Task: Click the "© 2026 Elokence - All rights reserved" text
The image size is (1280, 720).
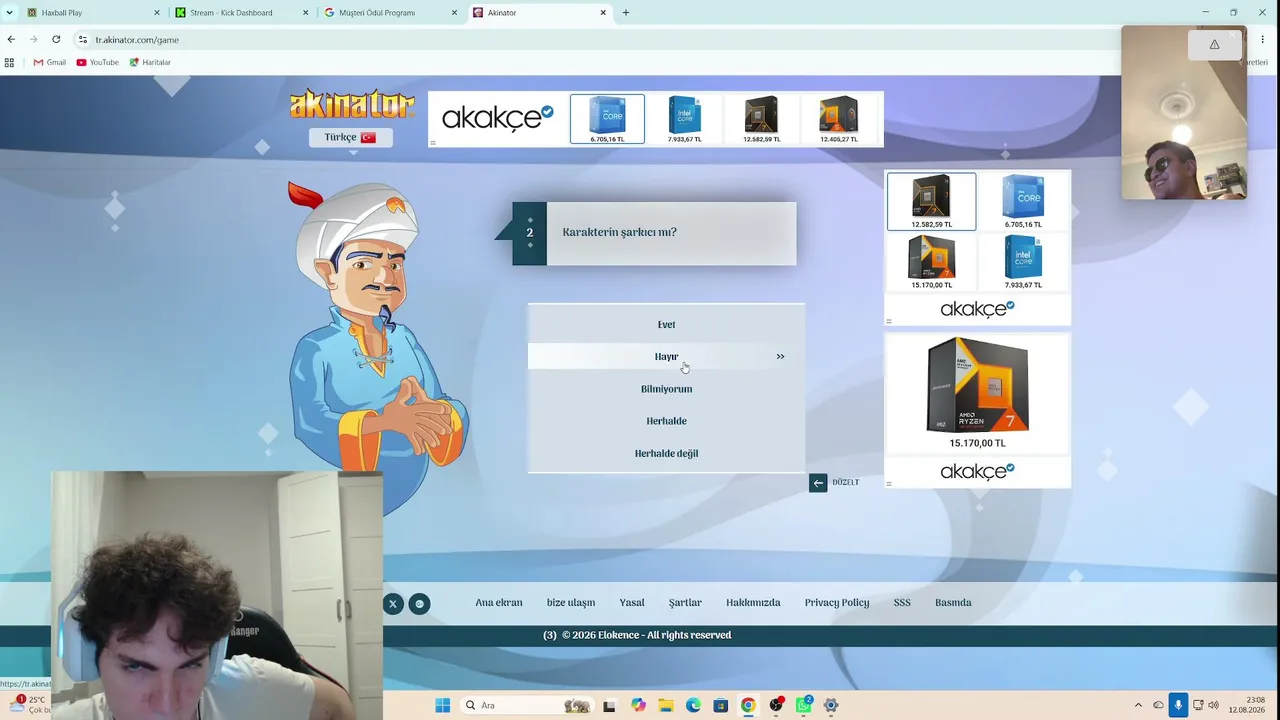Action: click(646, 635)
